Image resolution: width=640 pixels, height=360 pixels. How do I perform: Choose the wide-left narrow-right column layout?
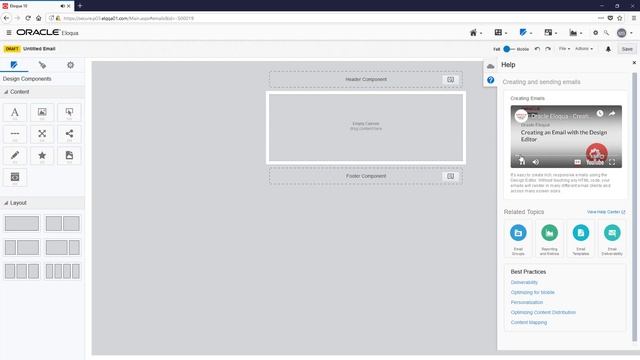tap(62, 247)
